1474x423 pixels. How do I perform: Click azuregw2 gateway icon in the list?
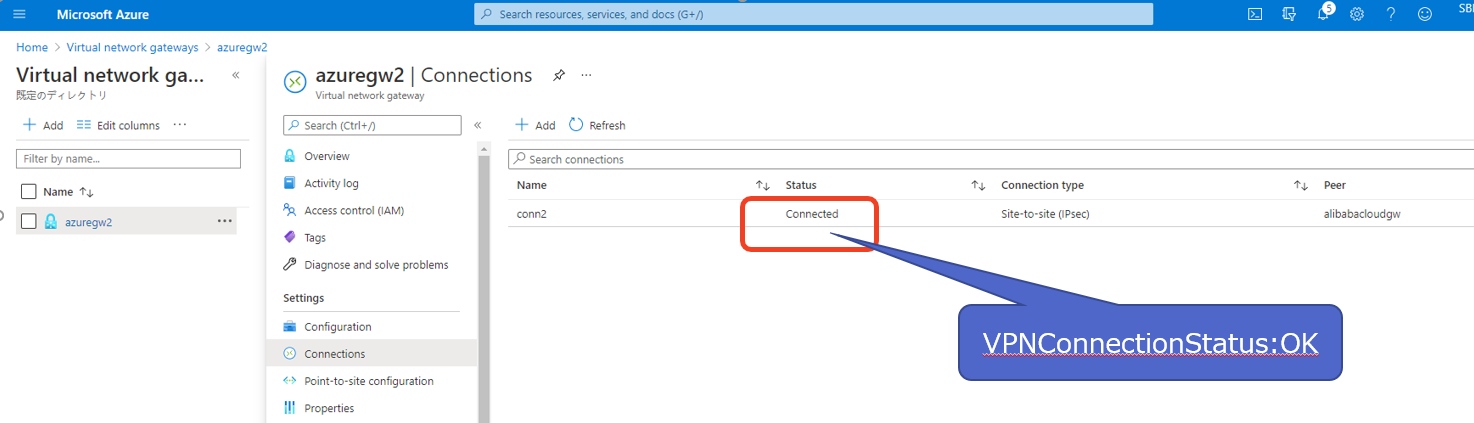(x=51, y=221)
